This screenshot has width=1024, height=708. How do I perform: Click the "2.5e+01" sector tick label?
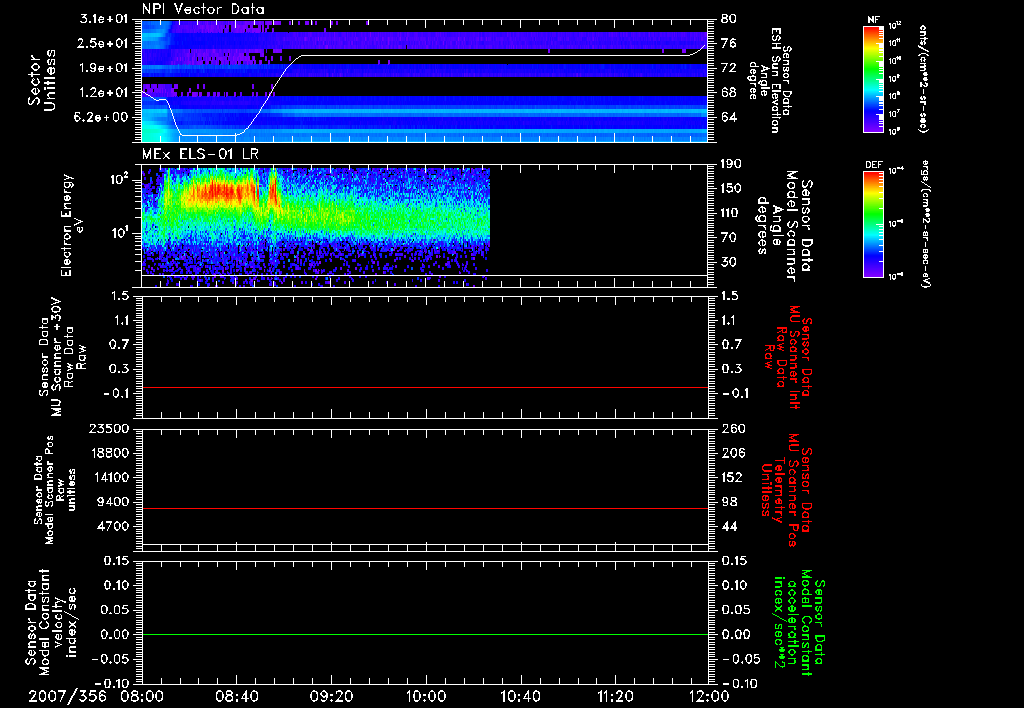pyautogui.click(x=104, y=43)
